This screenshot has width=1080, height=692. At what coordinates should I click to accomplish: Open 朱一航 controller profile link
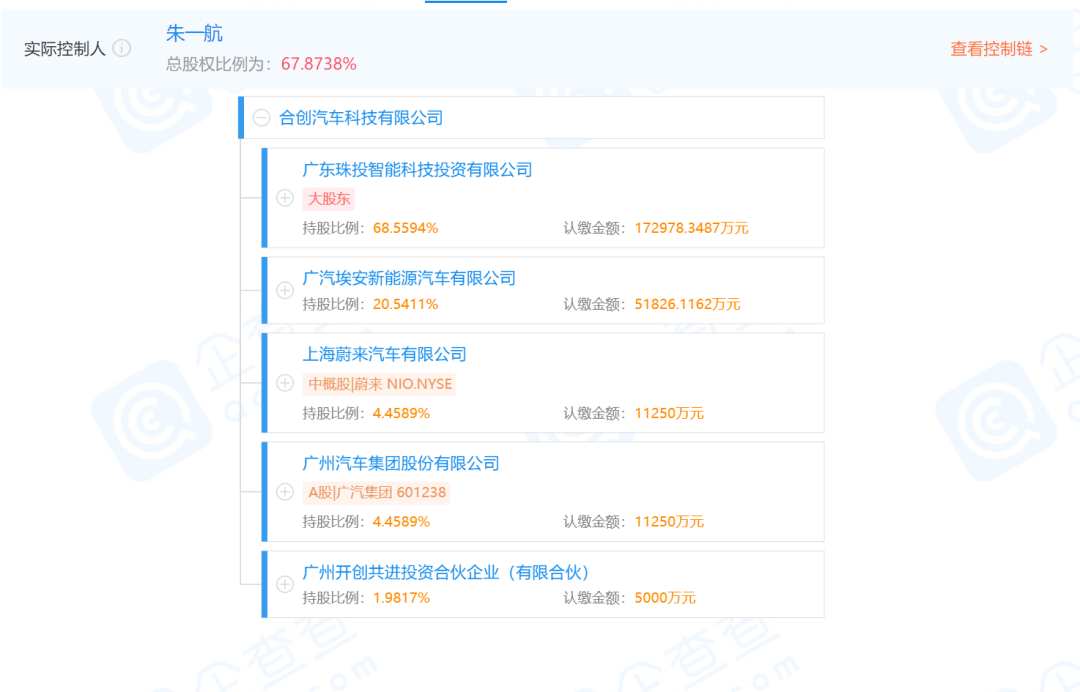[194, 33]
